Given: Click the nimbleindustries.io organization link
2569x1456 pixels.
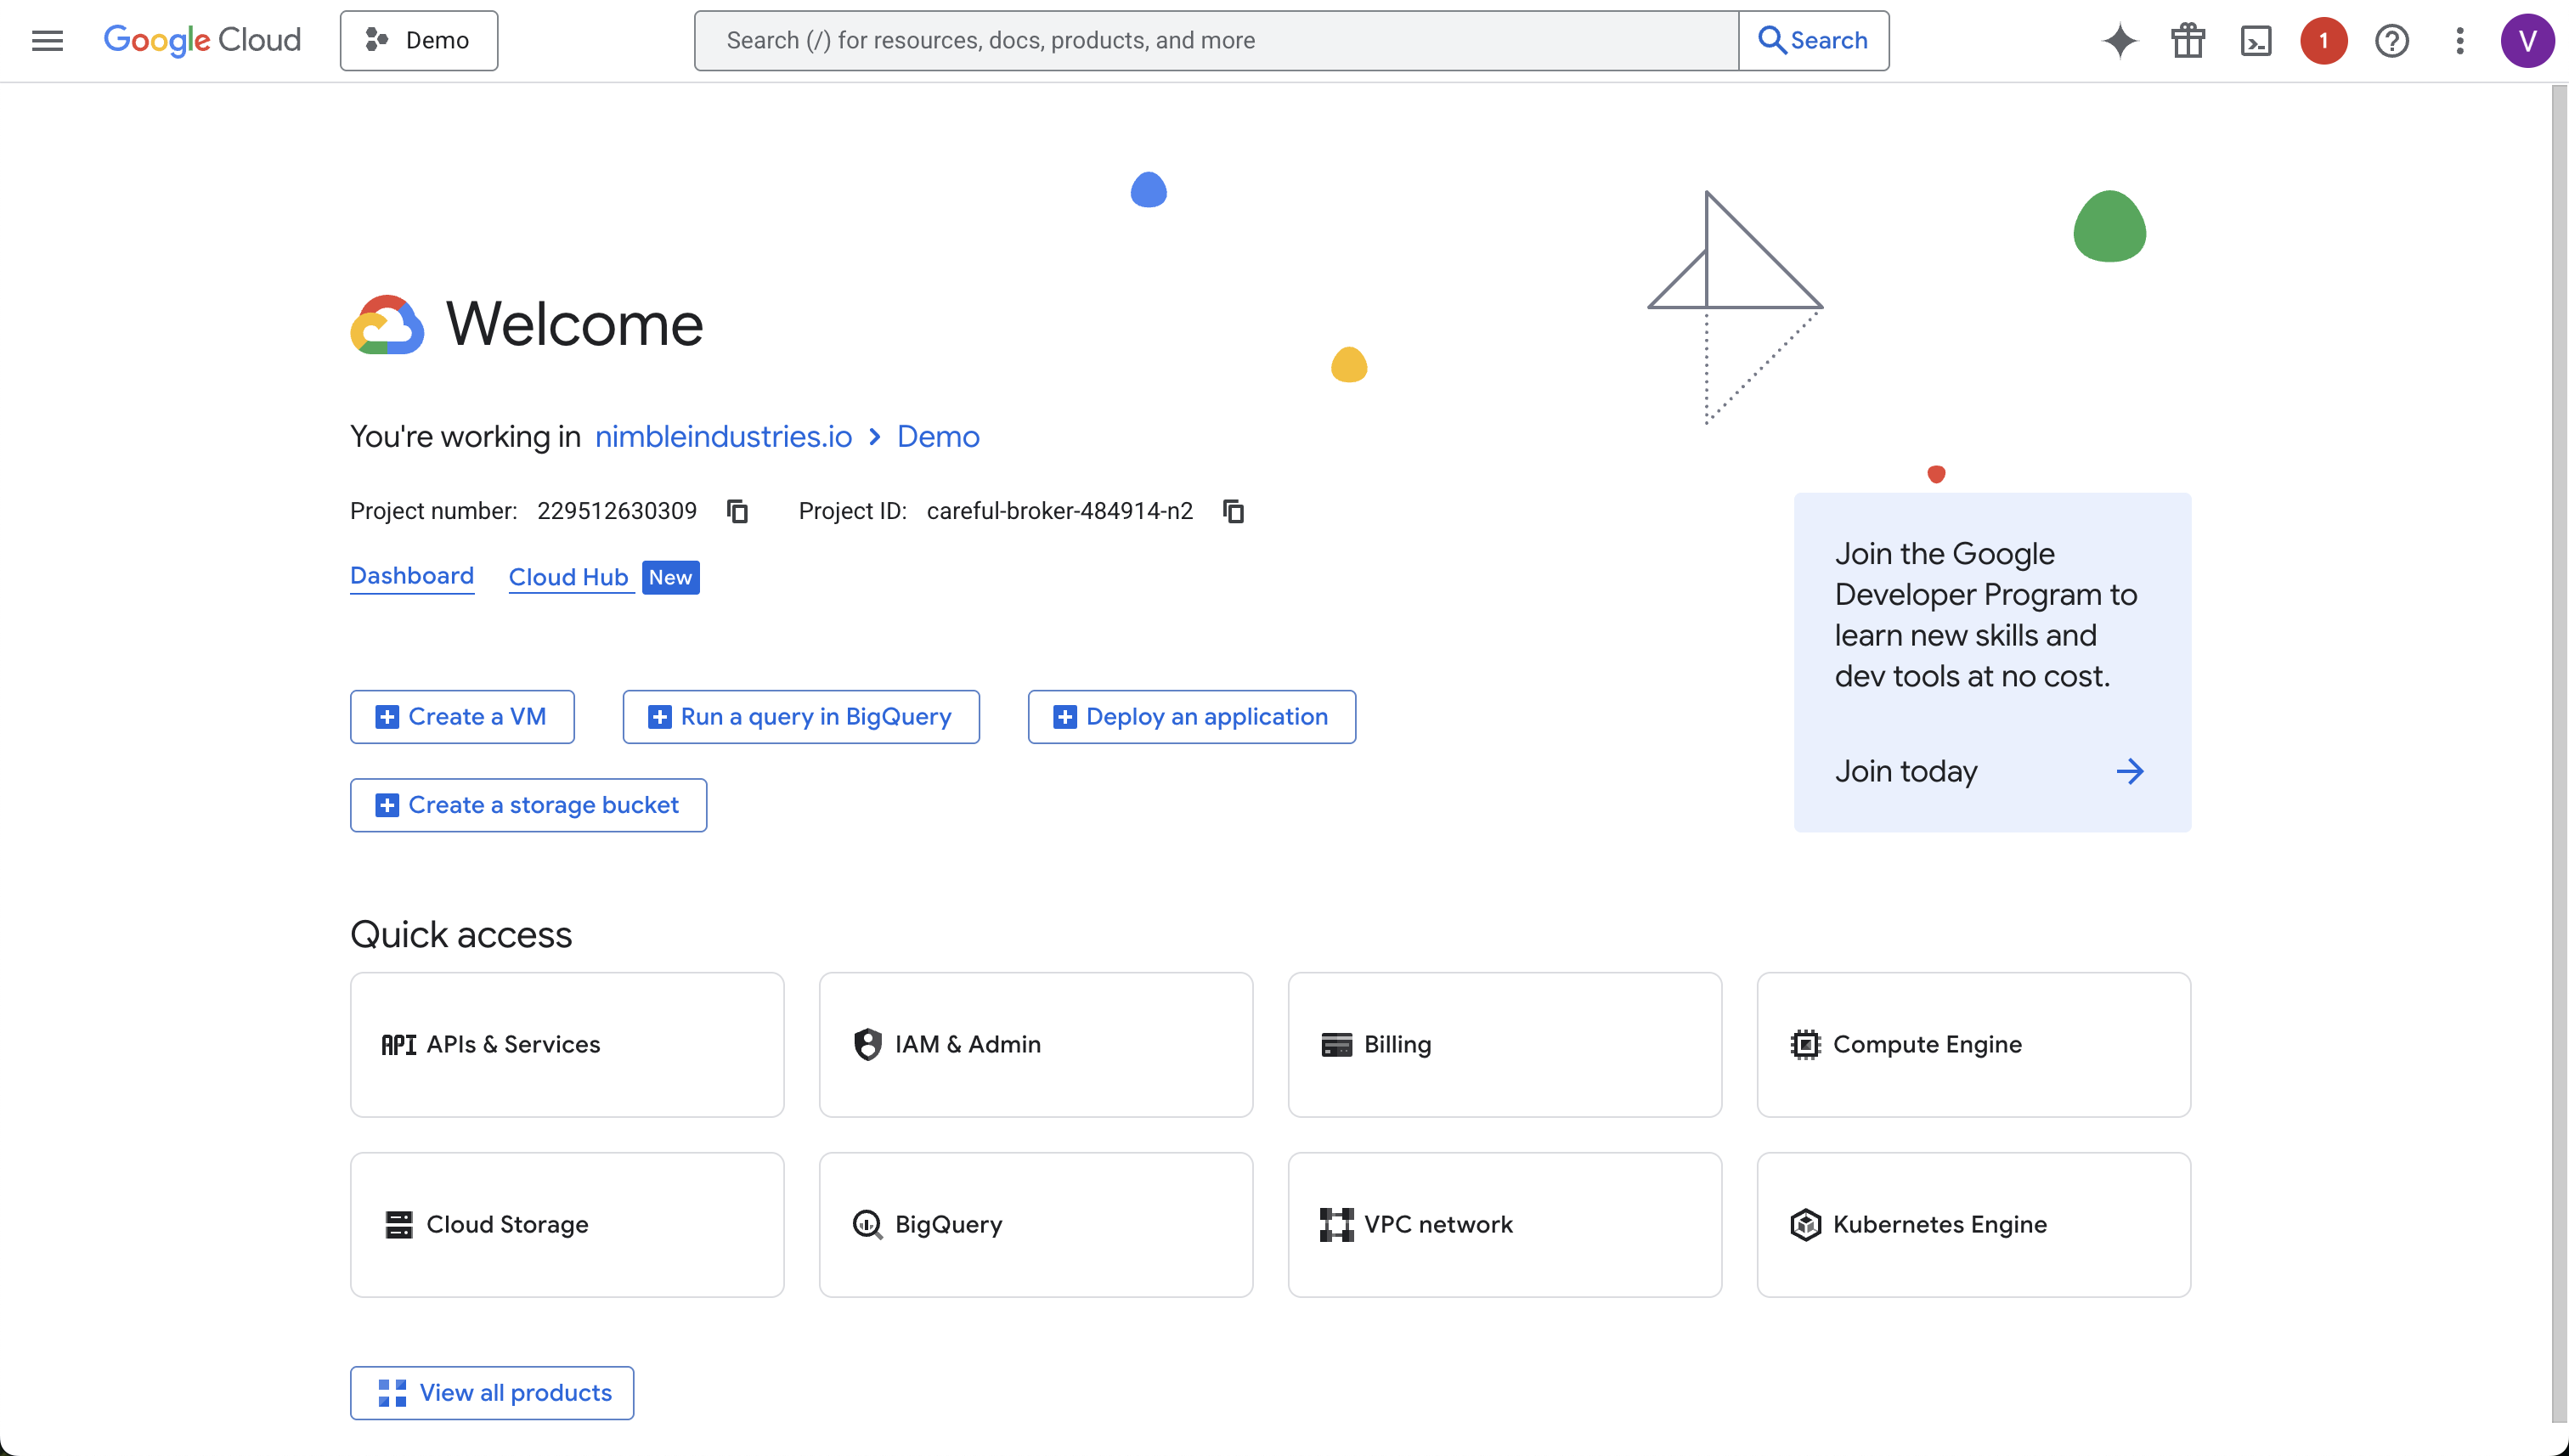Looking at the screenshot, I should tap(722, 436).
